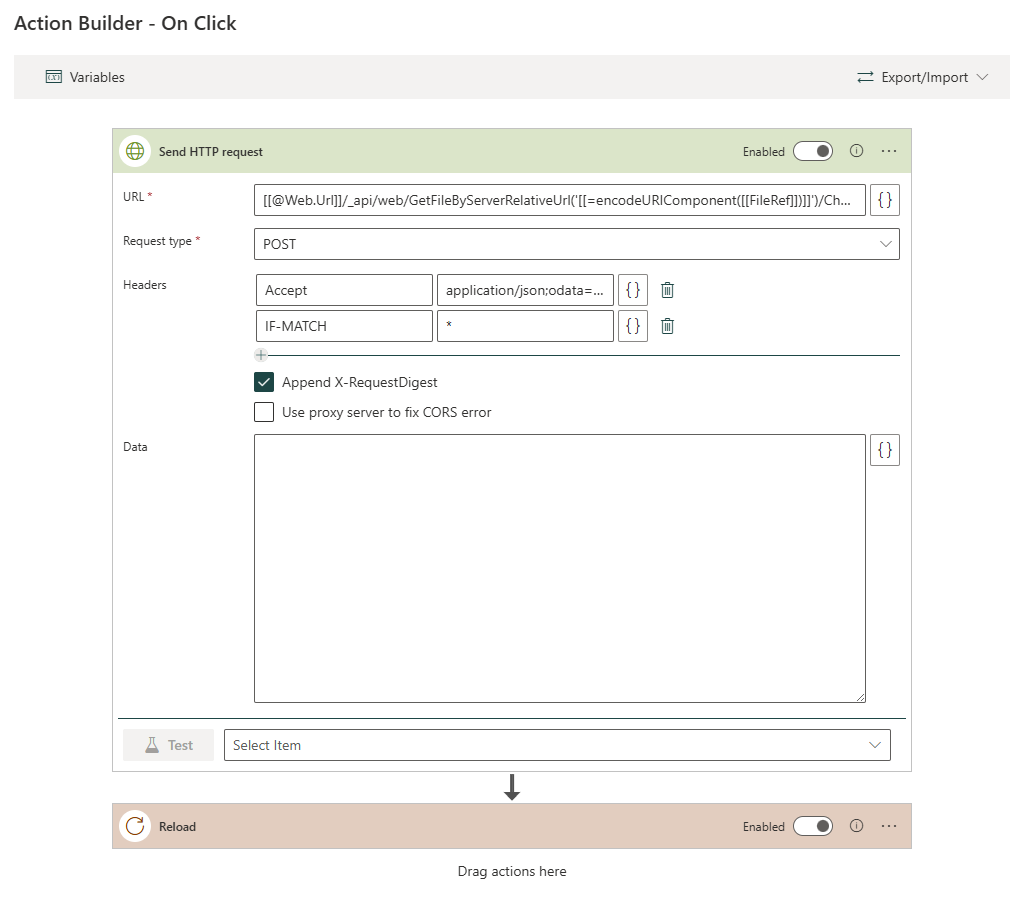Open expression editor for Data field

coord(885,450)
